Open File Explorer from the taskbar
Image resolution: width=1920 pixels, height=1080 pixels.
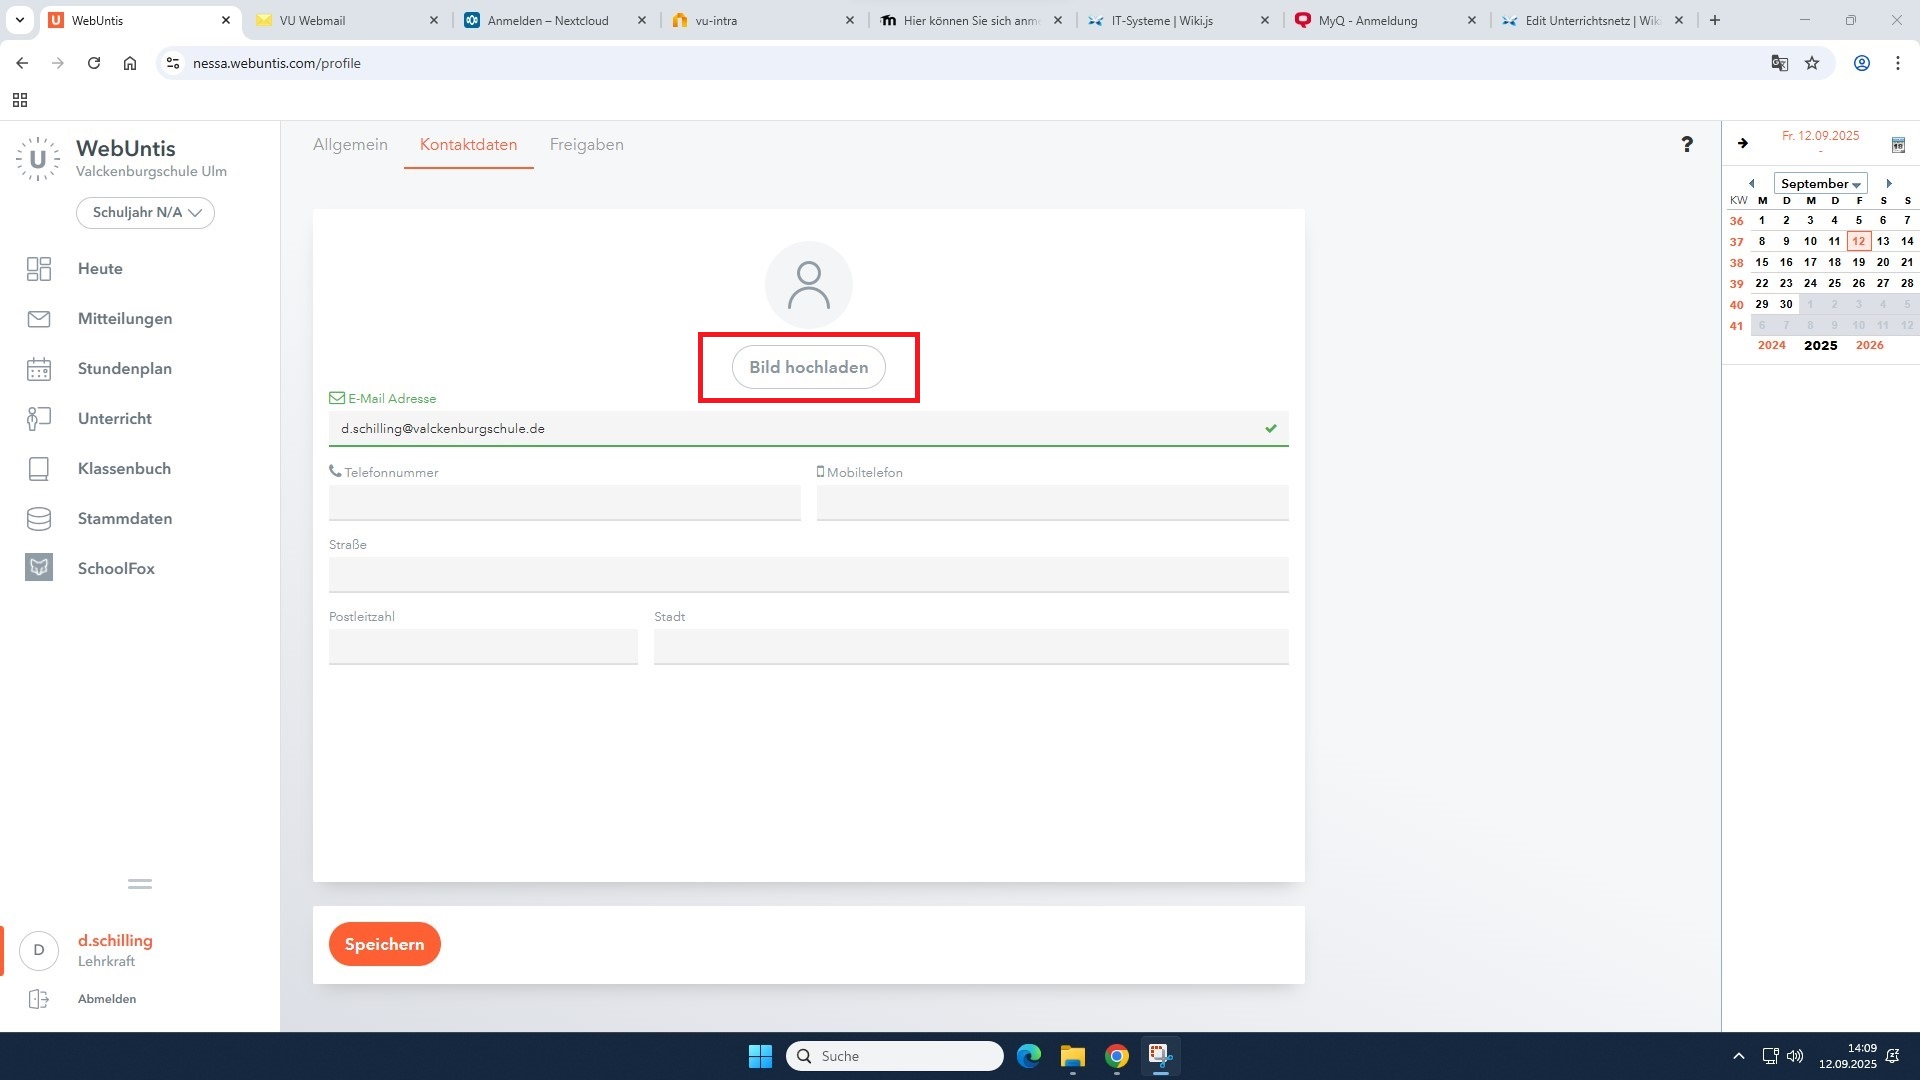coord(1072,1056)
